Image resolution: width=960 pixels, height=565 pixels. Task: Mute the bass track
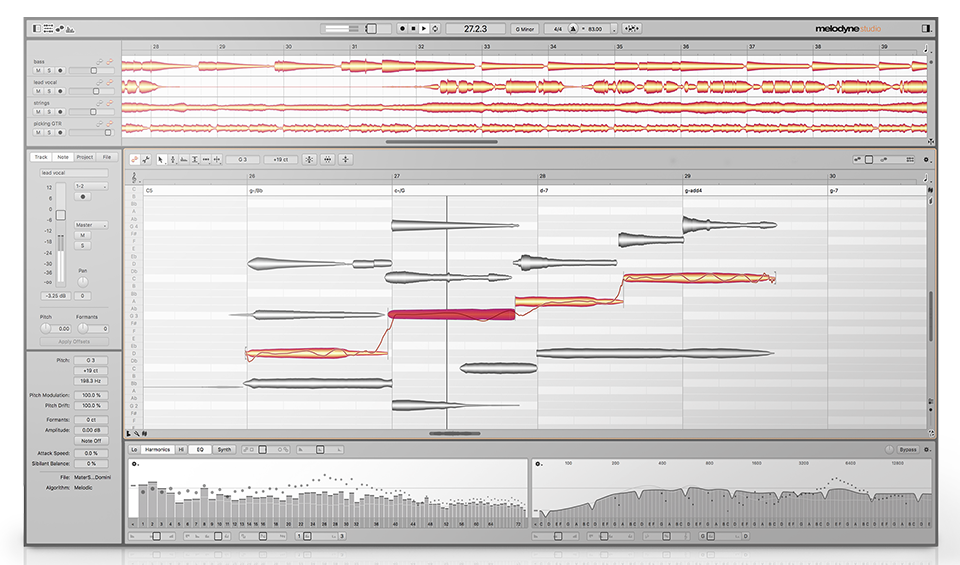click(x=38, y=71)
